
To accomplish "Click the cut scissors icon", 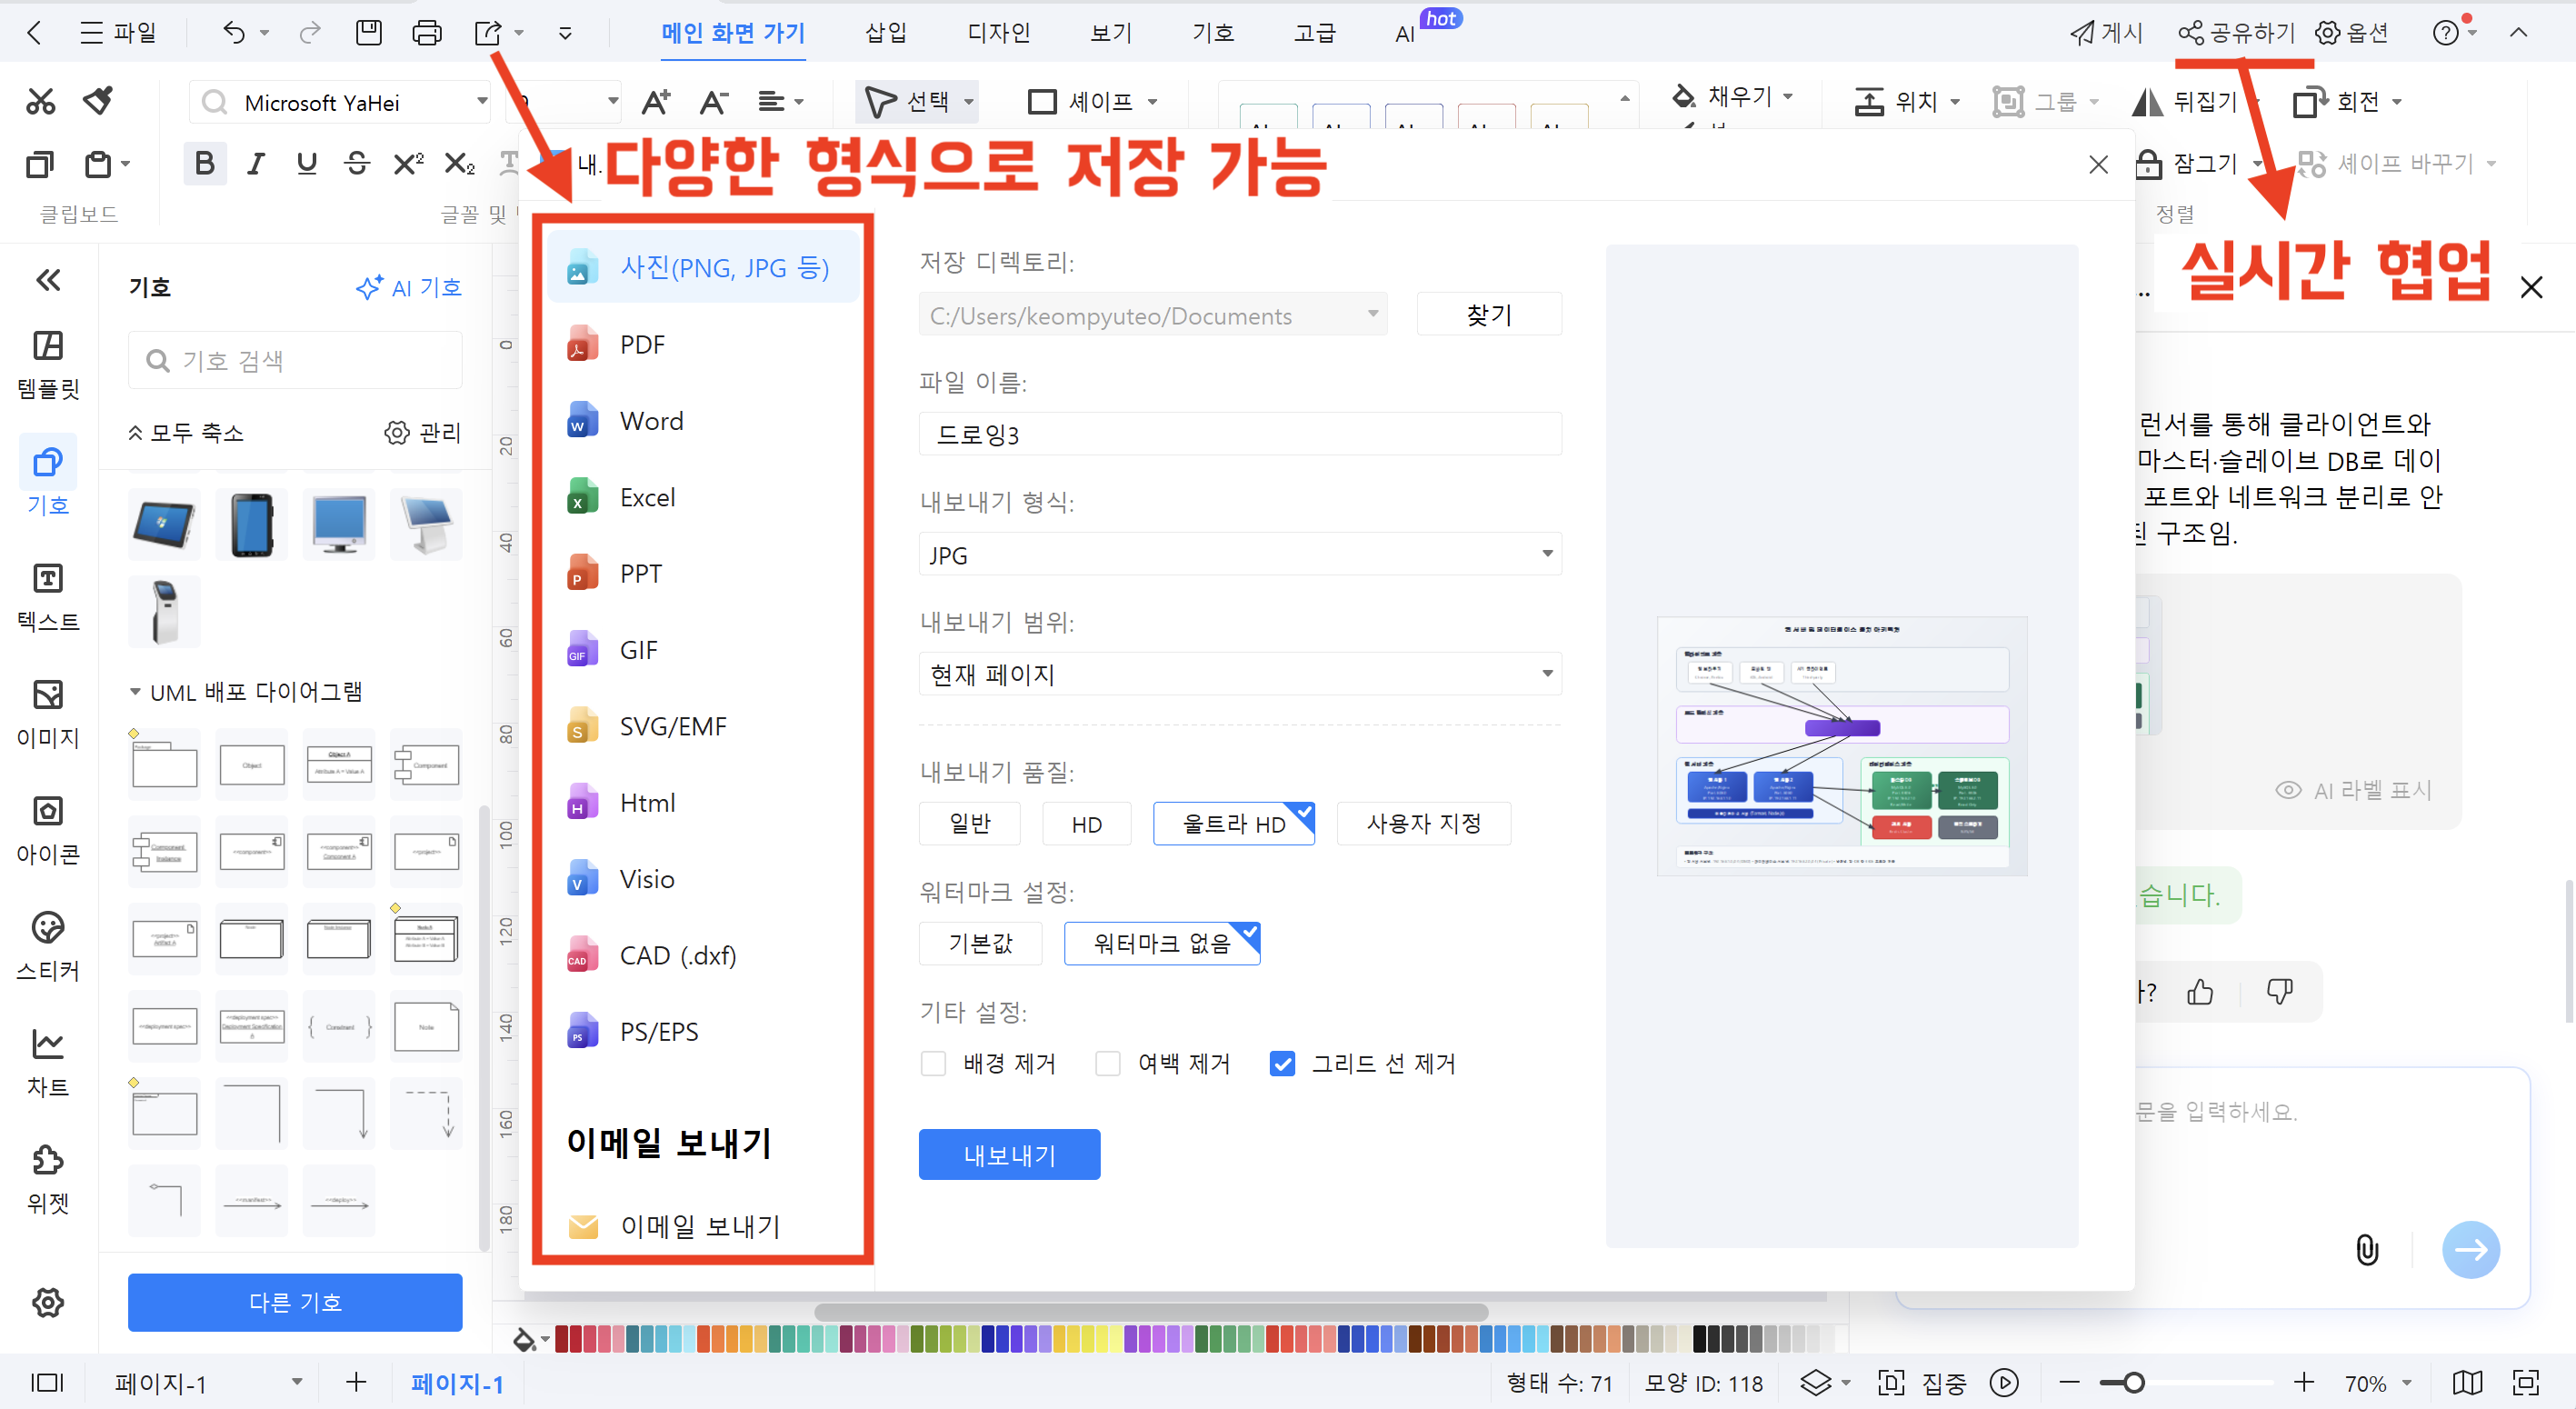I will 41,101.
